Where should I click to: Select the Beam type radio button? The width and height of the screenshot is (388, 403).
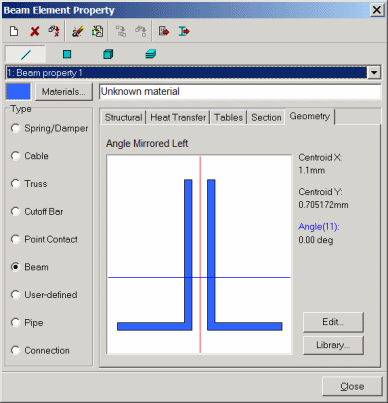[x=15, y=267]
